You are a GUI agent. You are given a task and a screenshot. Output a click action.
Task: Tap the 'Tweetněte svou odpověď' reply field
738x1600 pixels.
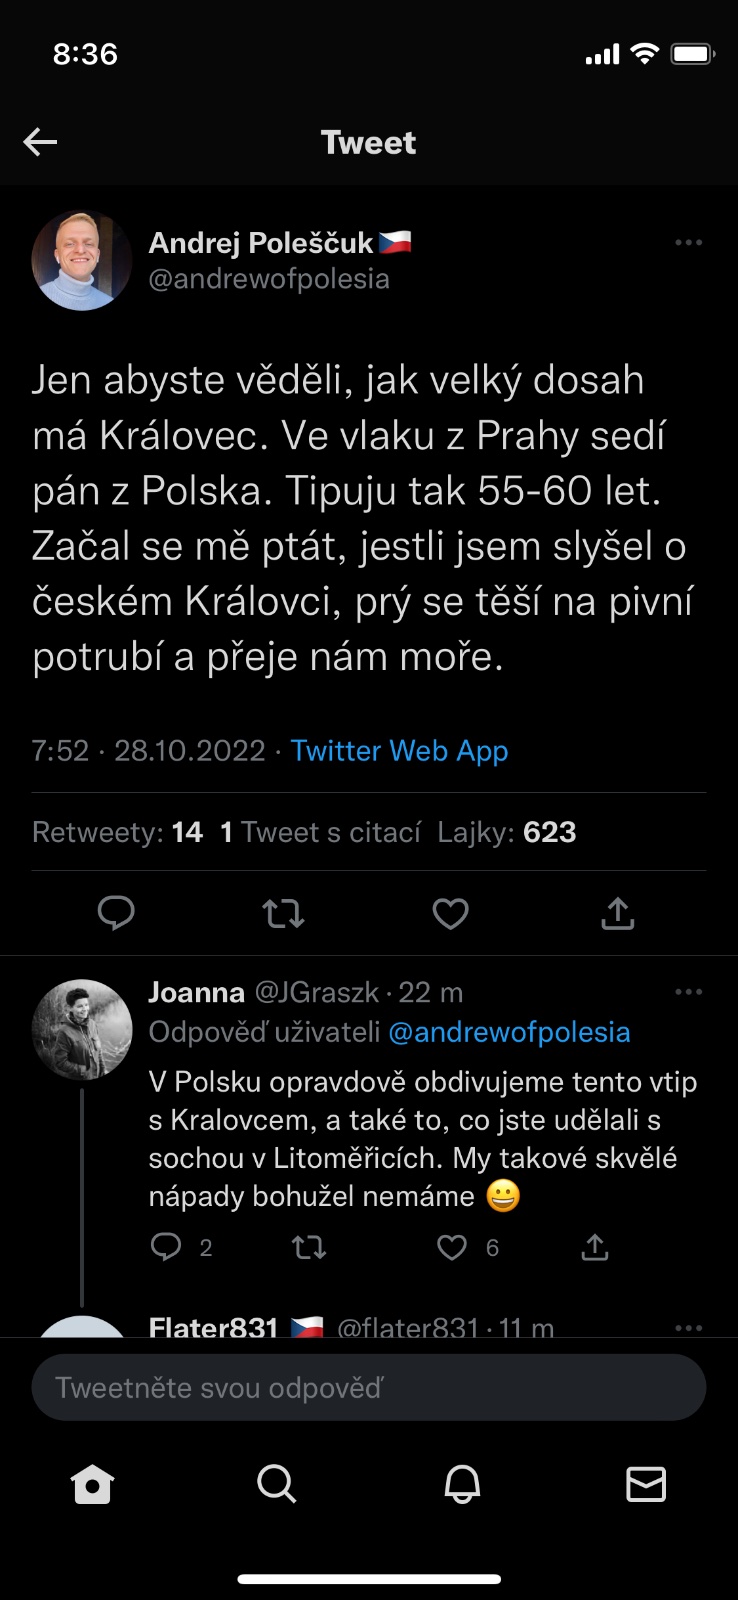click(x=369, y=1387)
